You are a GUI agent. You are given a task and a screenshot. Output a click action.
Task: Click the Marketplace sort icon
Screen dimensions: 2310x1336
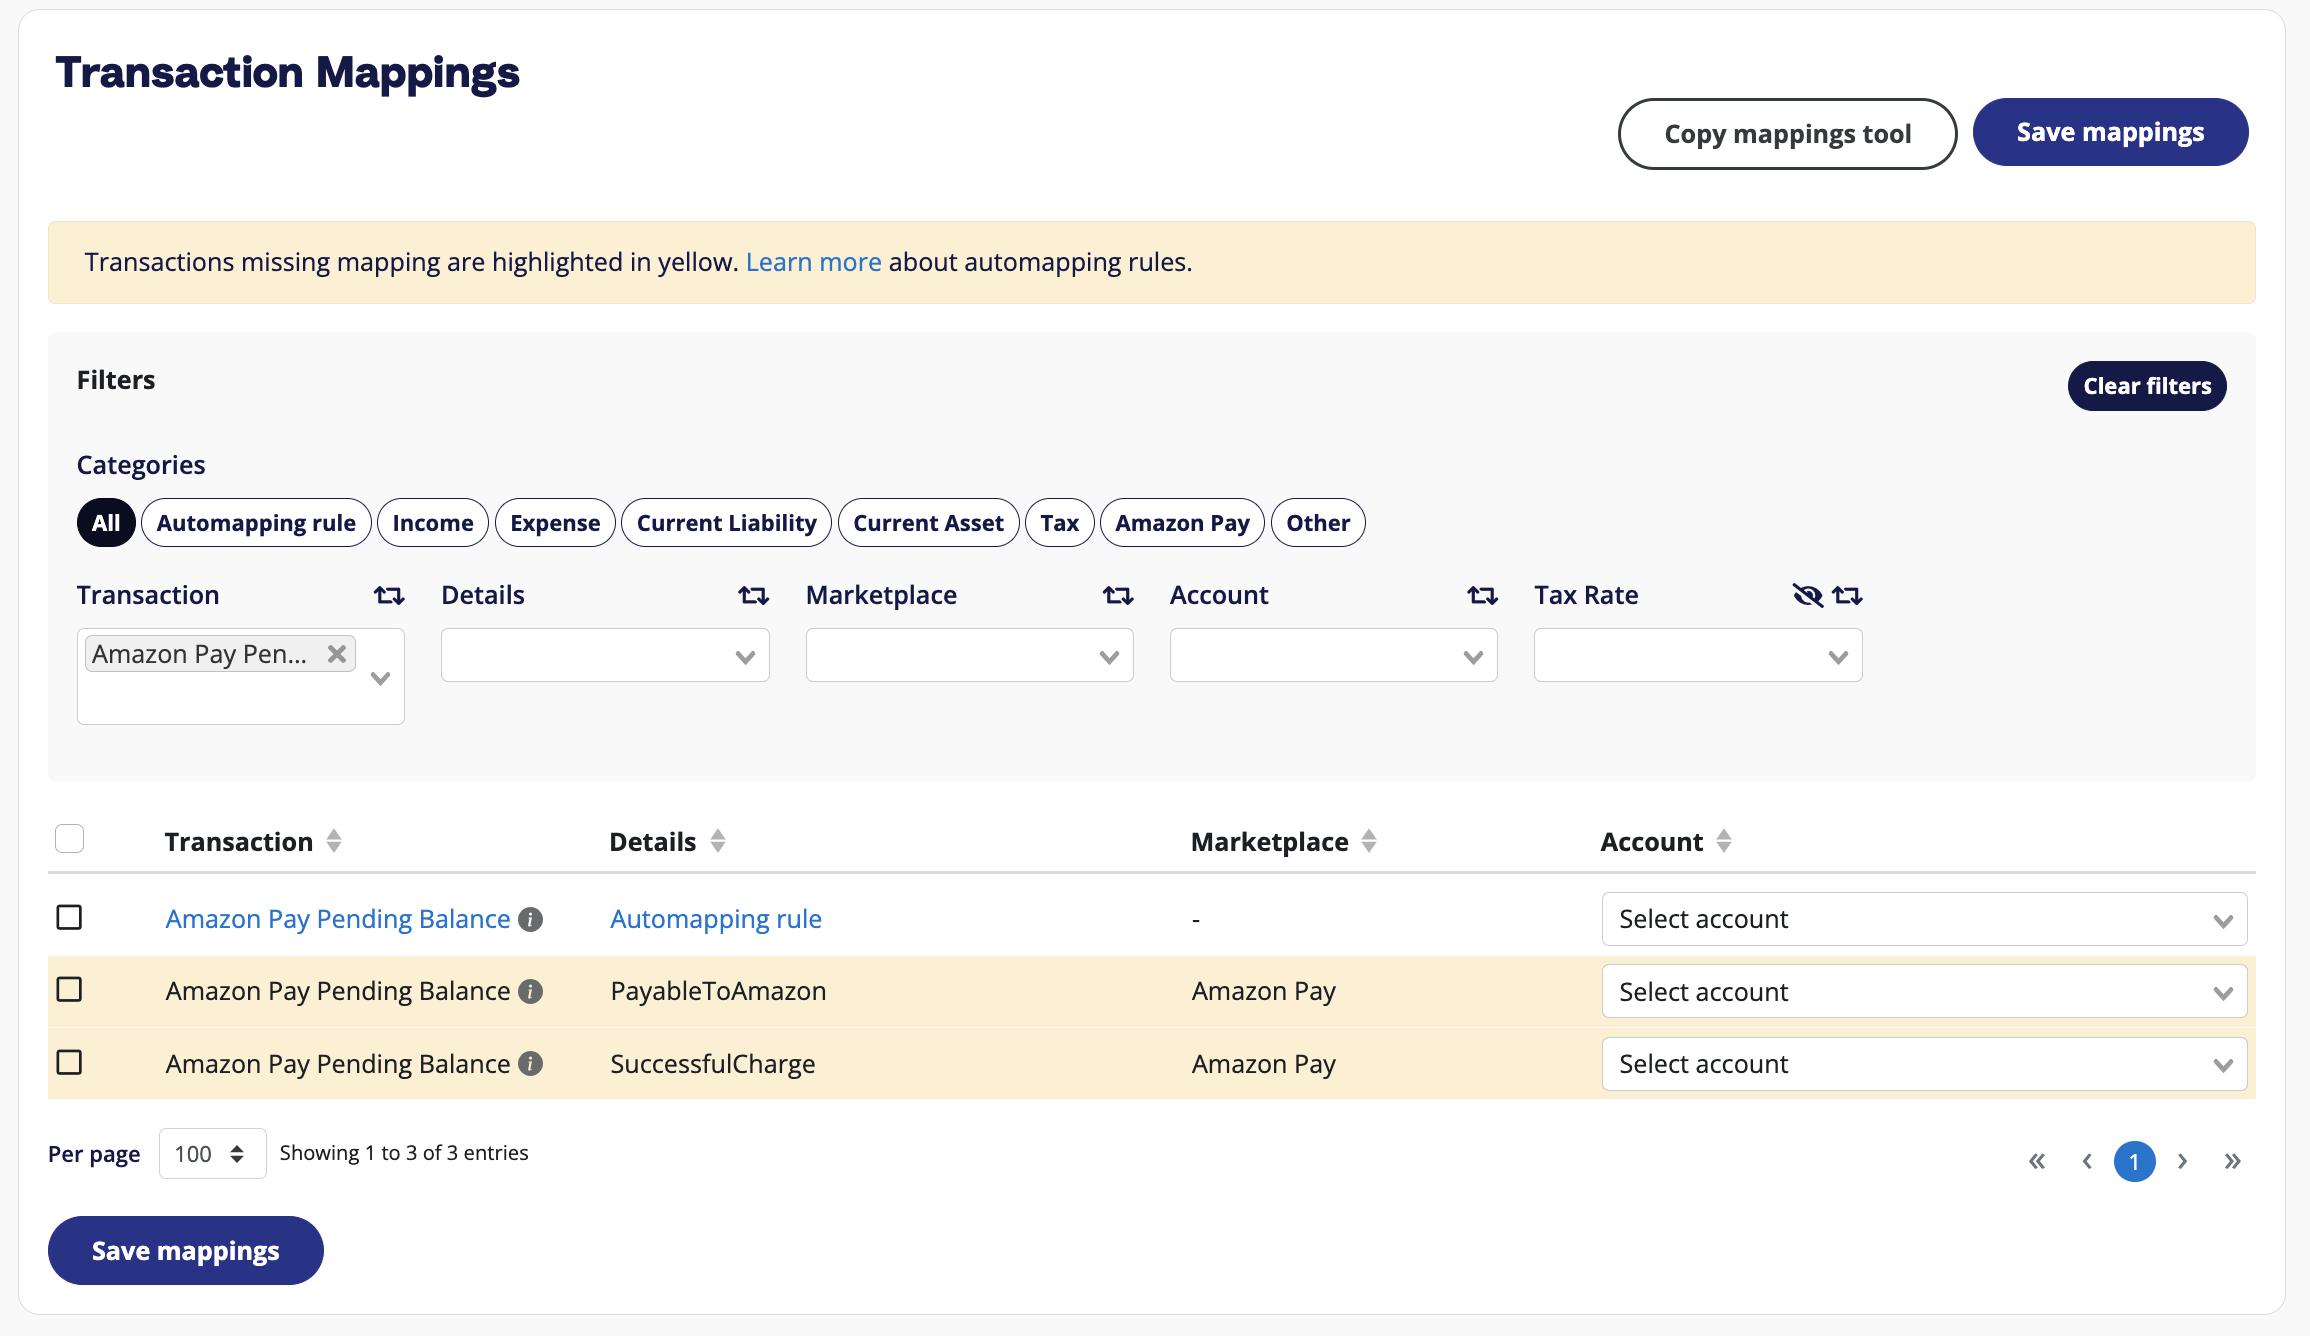[1372, 840]
